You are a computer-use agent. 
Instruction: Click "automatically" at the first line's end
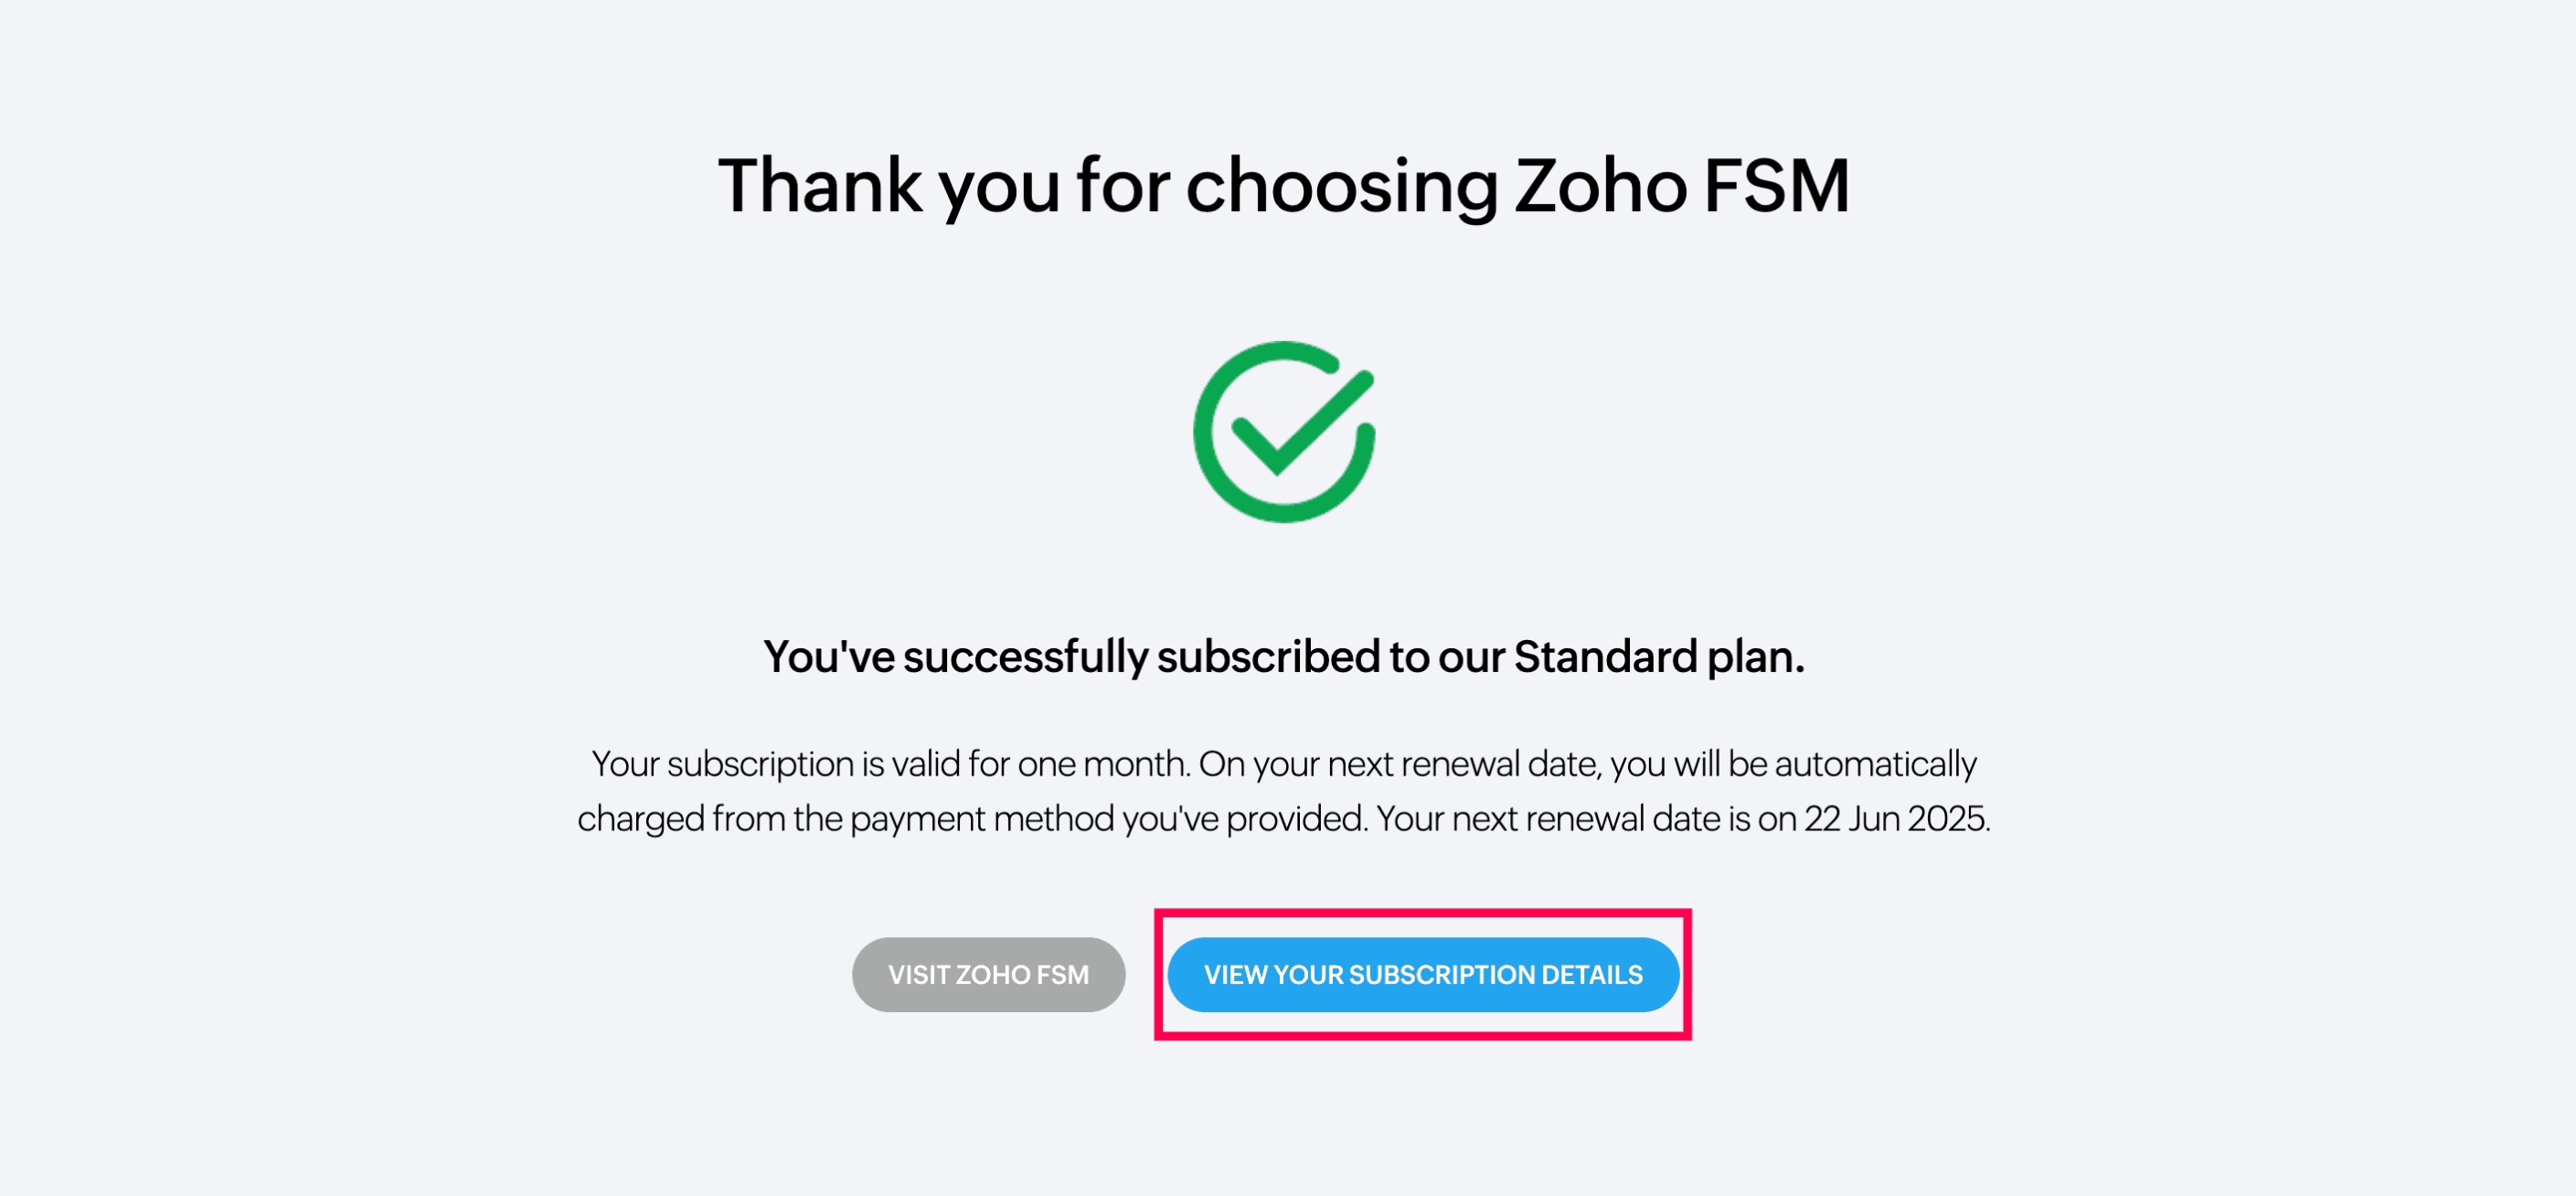pos(1875,764)
